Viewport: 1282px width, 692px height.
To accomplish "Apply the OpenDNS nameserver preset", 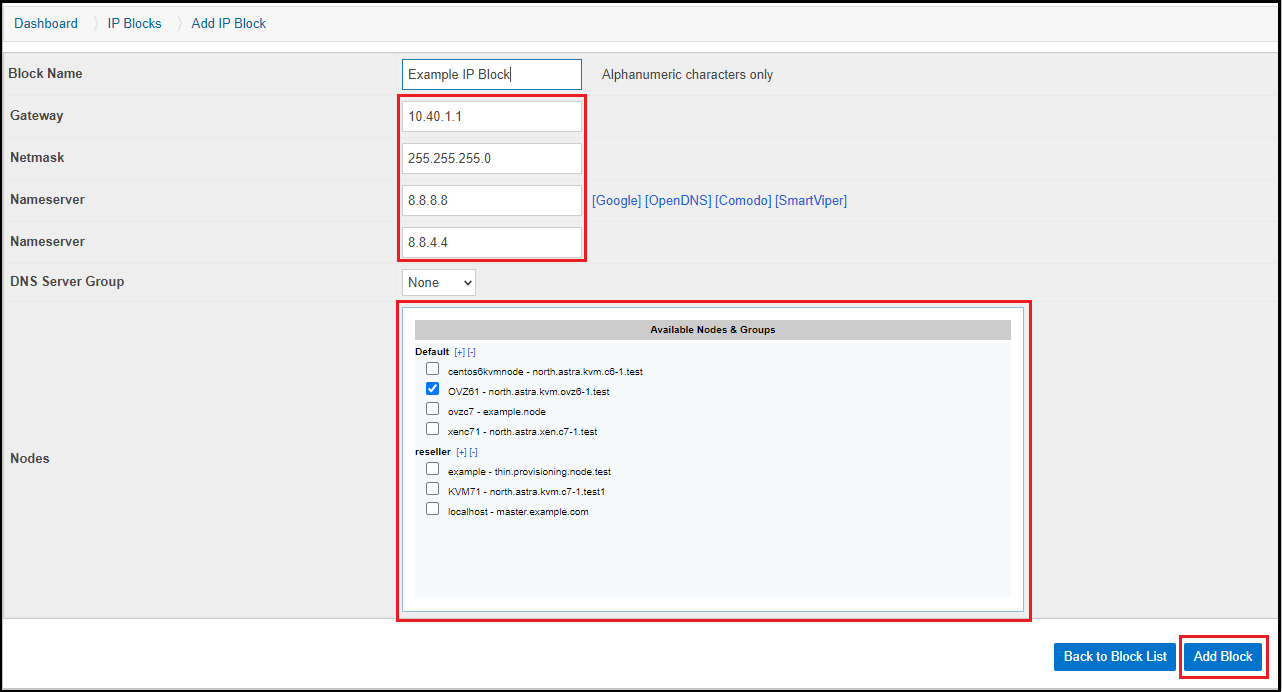I will click(x=677, y=200).
